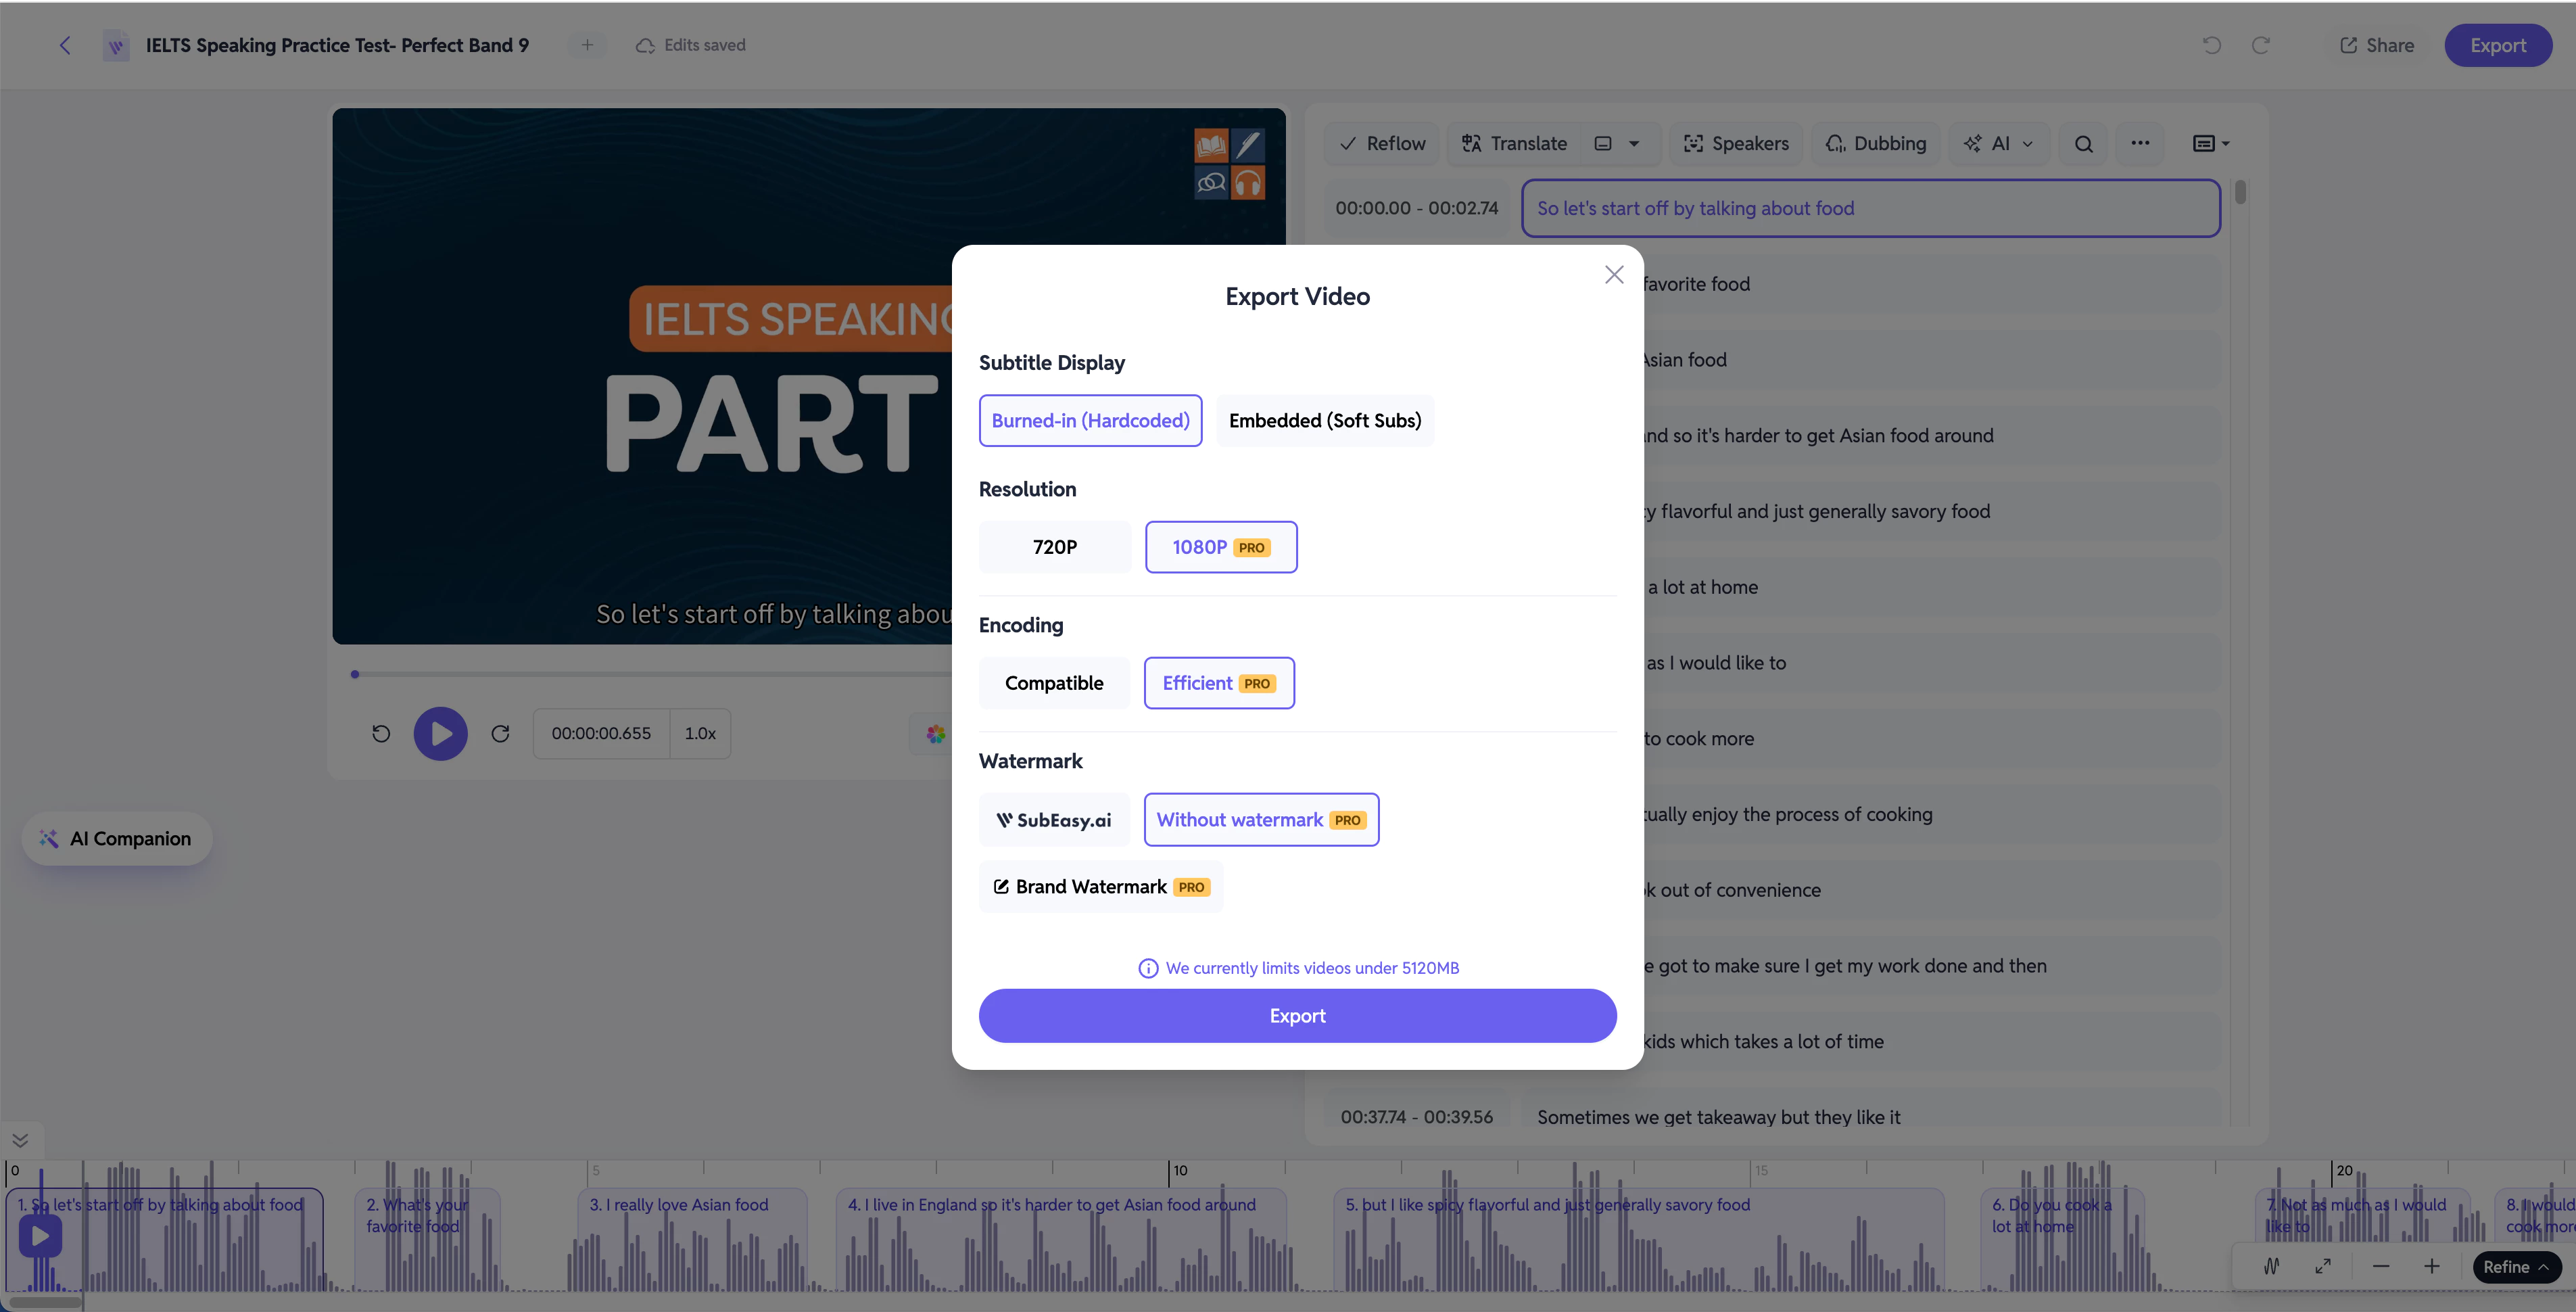
Task: Undo the last edit
Action: pyautogui.click(x=2212, y=45)
